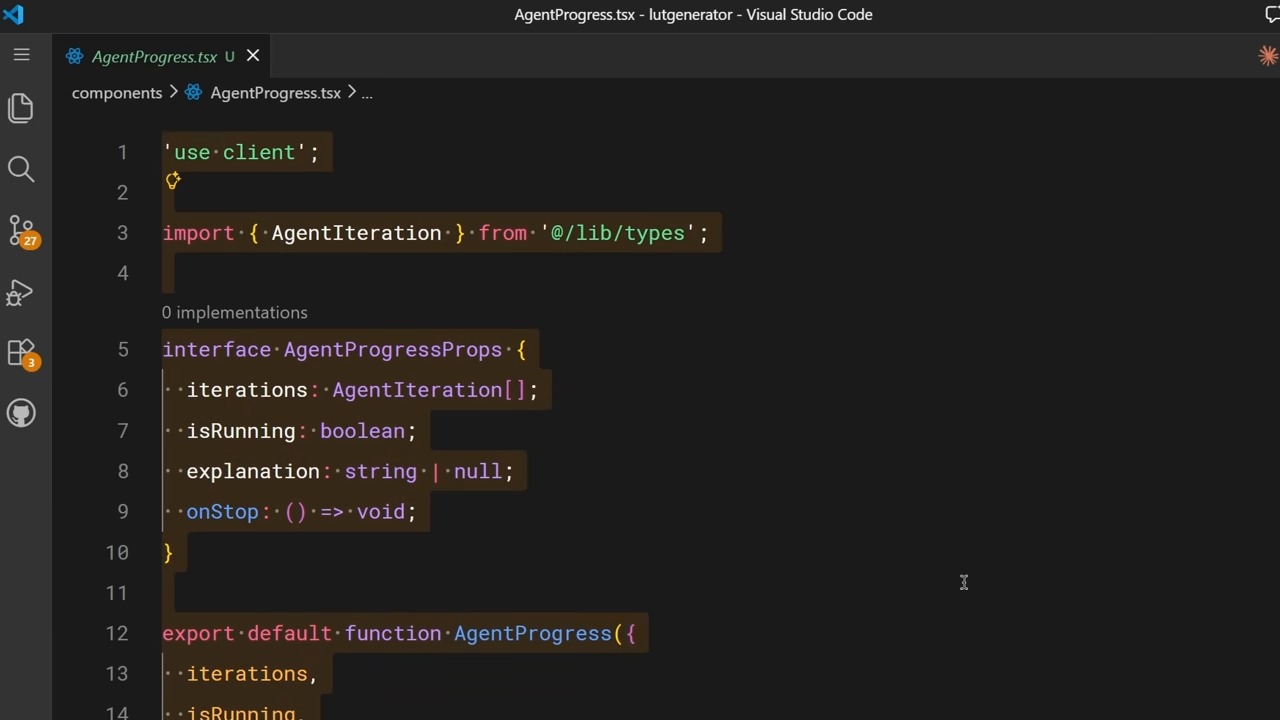Click the lightbulb code action icon
This screenshot has height=720, width=1280.
[173, 181]
